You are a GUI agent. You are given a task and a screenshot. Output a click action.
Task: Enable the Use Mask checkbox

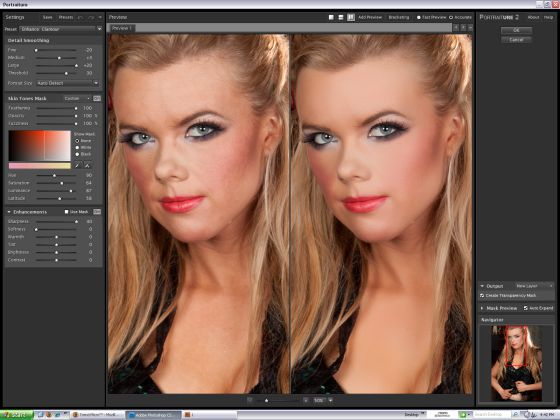(x=66, y=212)
